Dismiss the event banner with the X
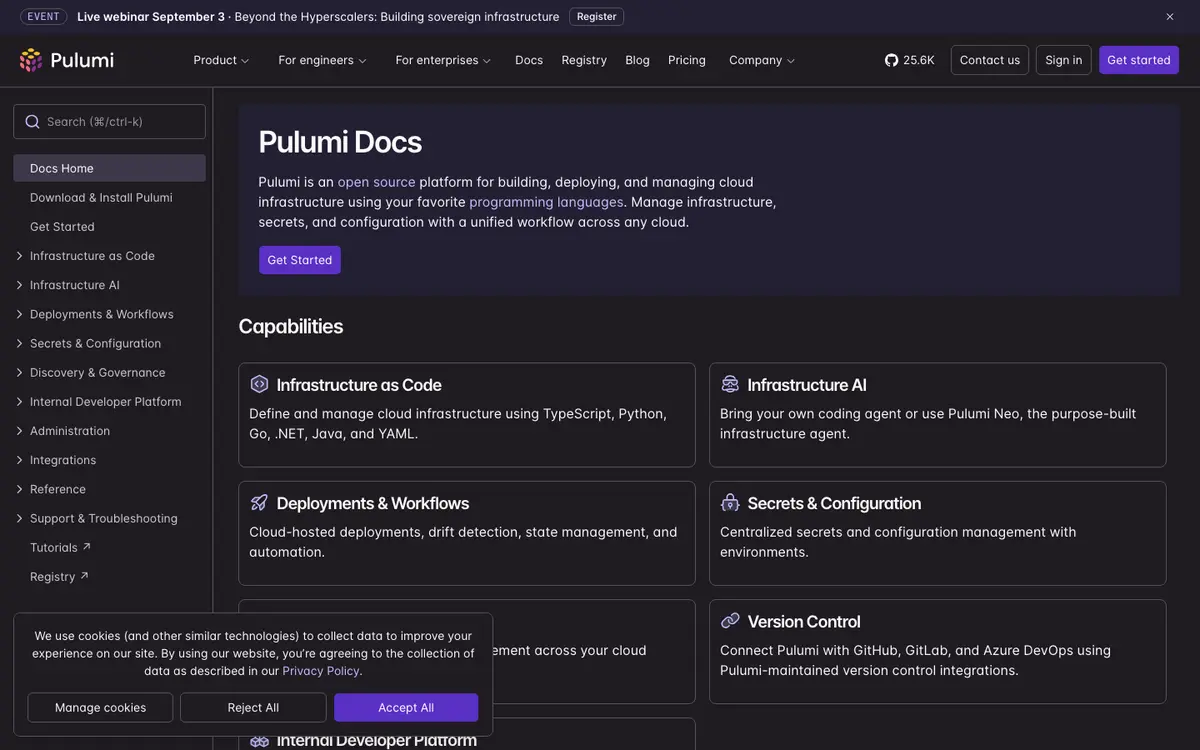 click(1170, 17)
